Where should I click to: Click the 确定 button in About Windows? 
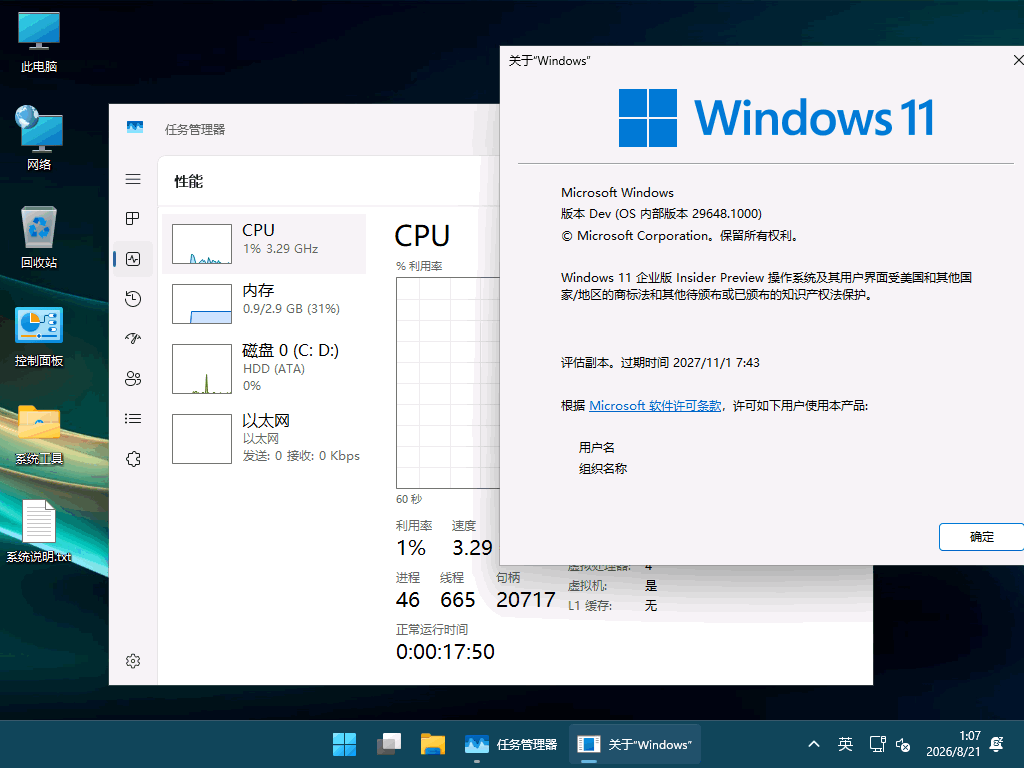coord(981,537)
